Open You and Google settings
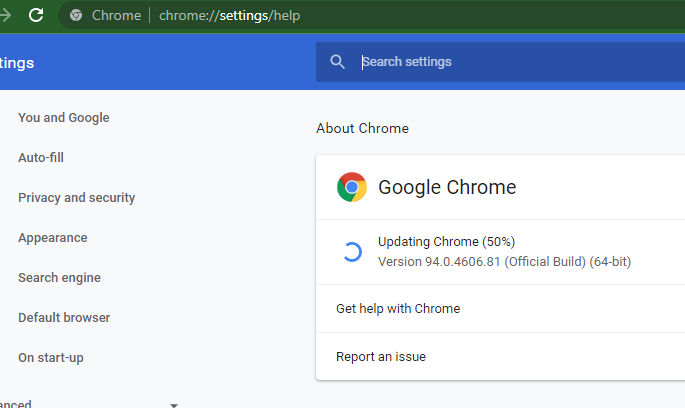685x408 pixels. pos(64,118)
